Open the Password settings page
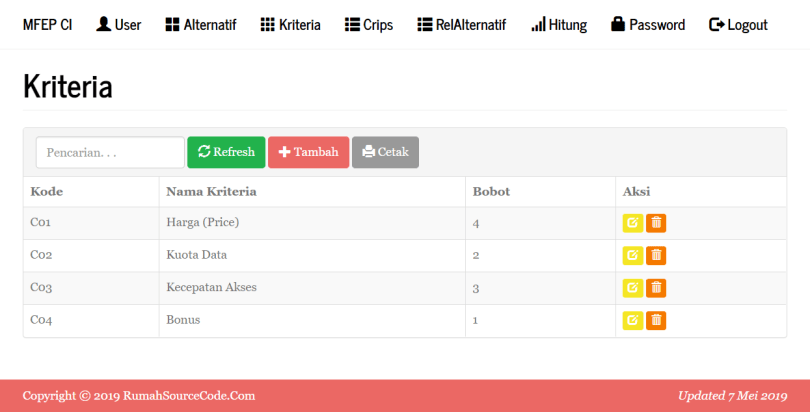Screen dimensions: 810x412 (x=647, y=25)
